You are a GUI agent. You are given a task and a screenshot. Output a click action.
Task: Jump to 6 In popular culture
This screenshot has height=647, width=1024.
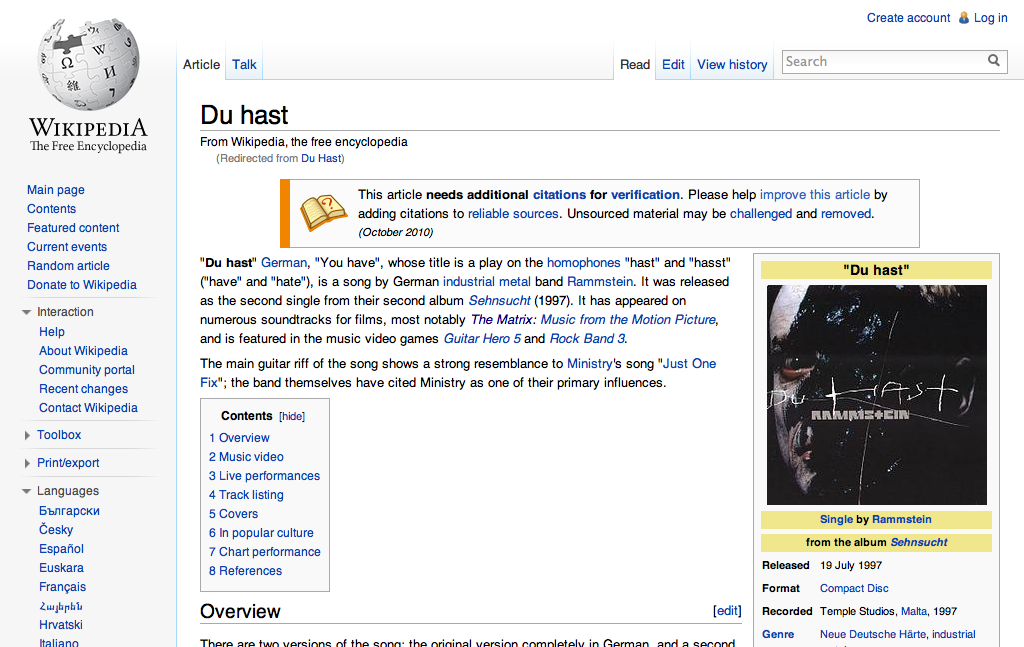click(x=261, y=533)
